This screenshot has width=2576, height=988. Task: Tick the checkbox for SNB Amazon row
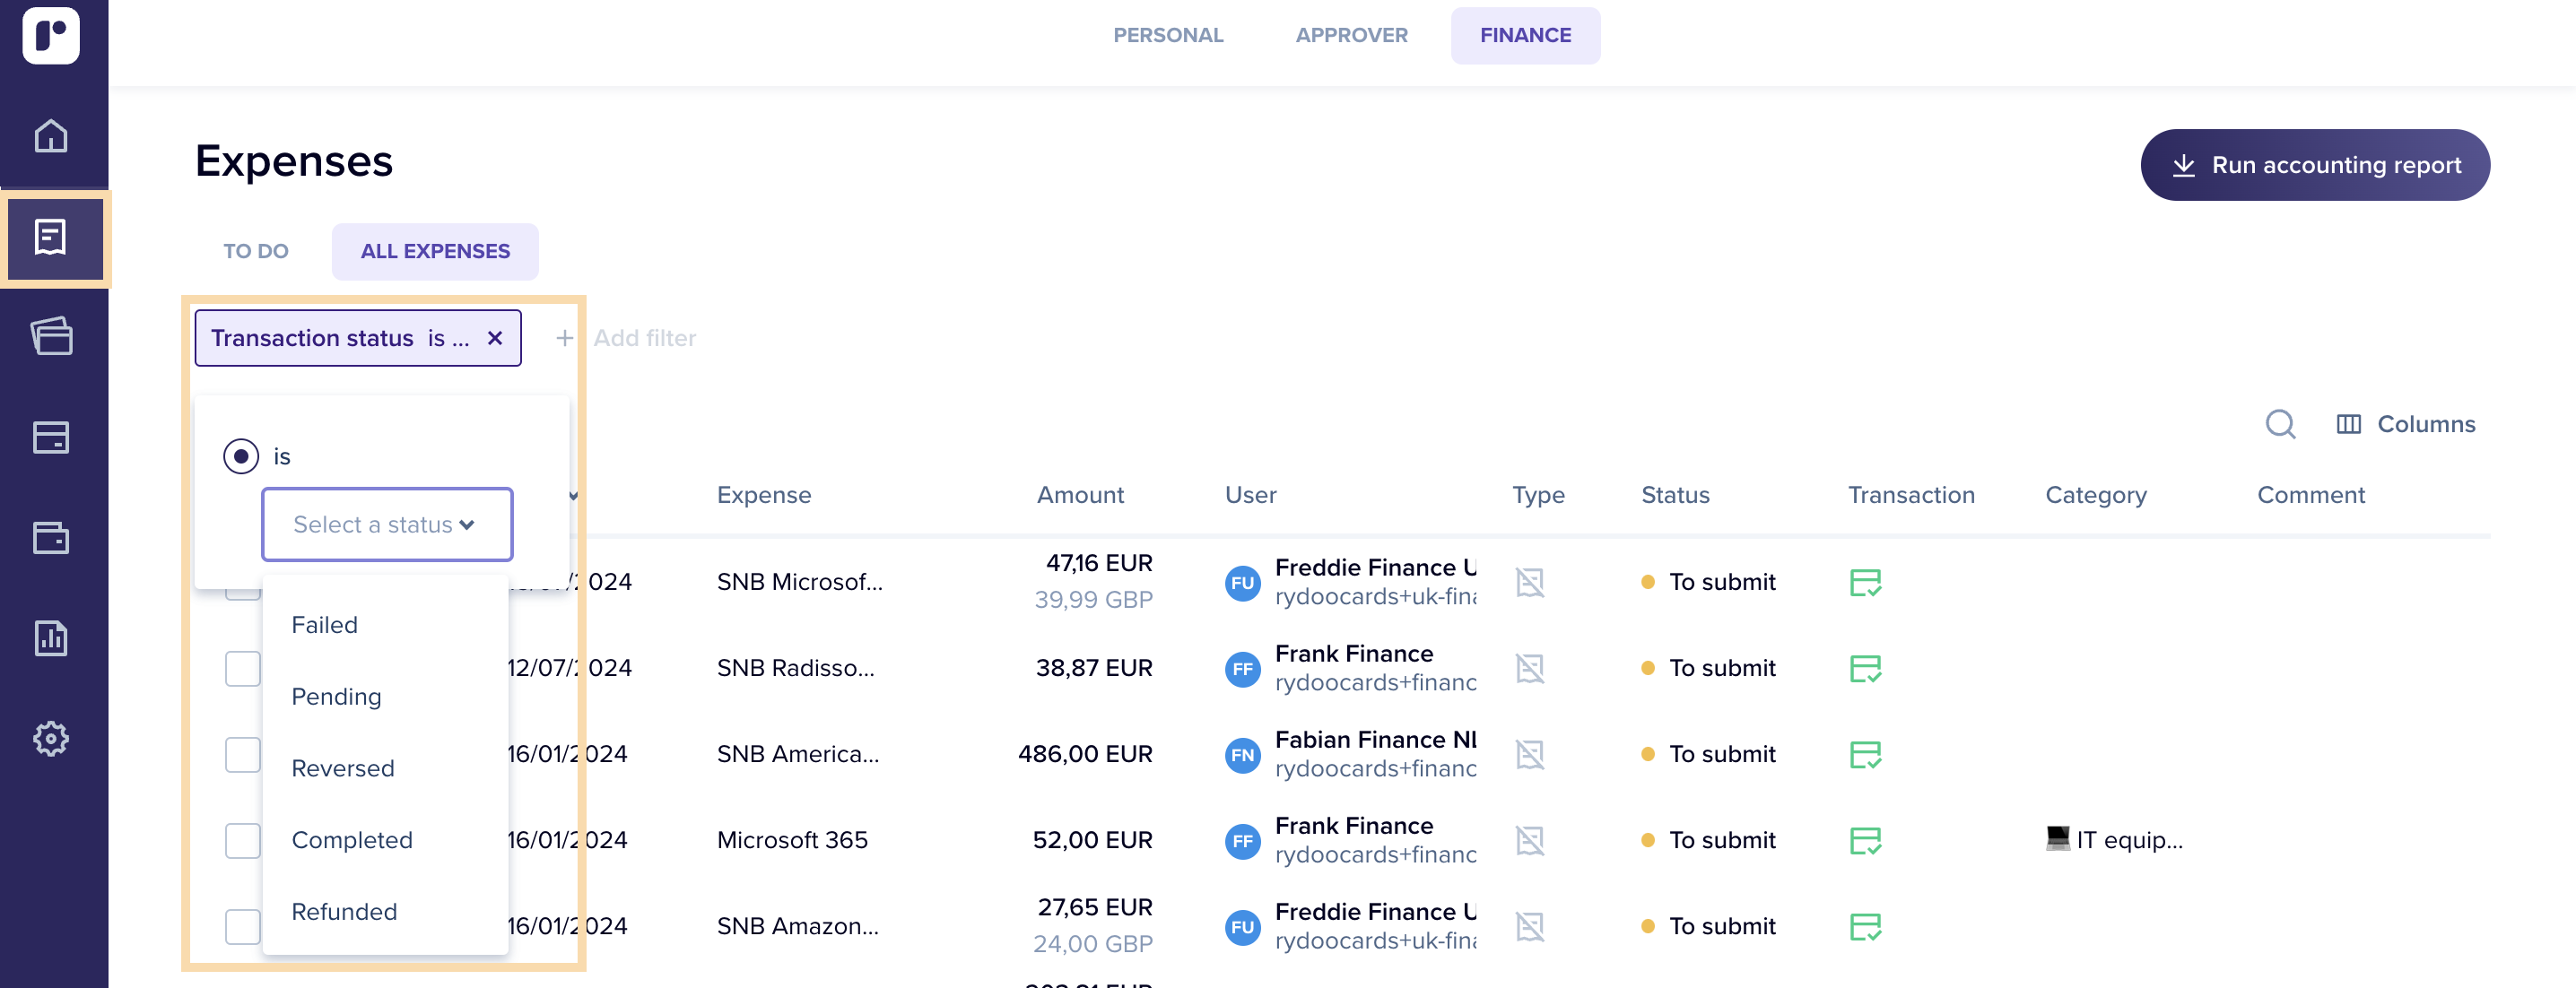coord(243,926)
